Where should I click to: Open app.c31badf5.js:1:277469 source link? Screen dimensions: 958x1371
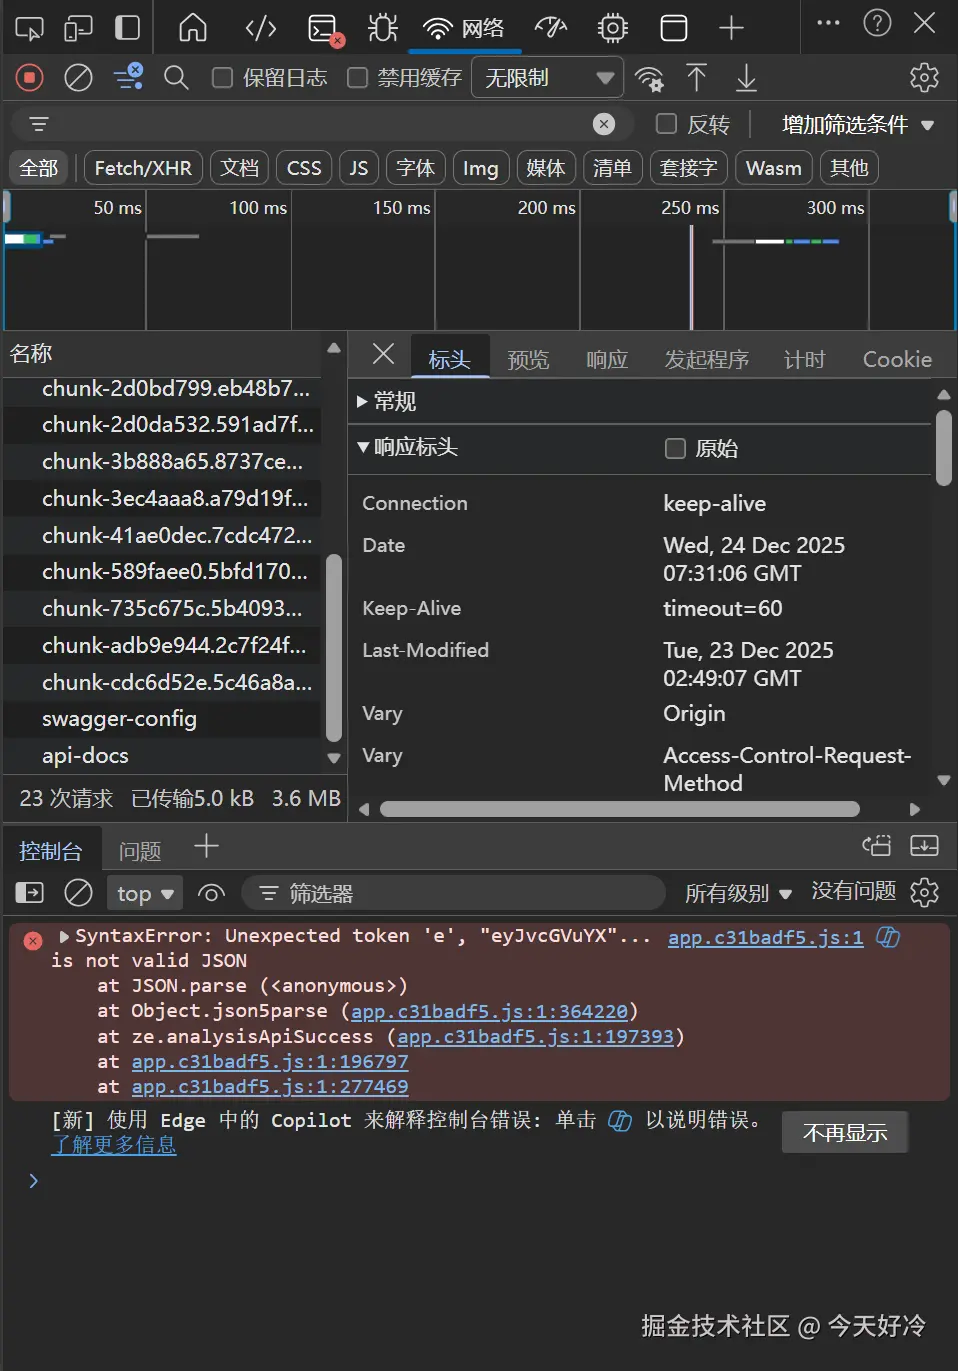click(270, 1087)
